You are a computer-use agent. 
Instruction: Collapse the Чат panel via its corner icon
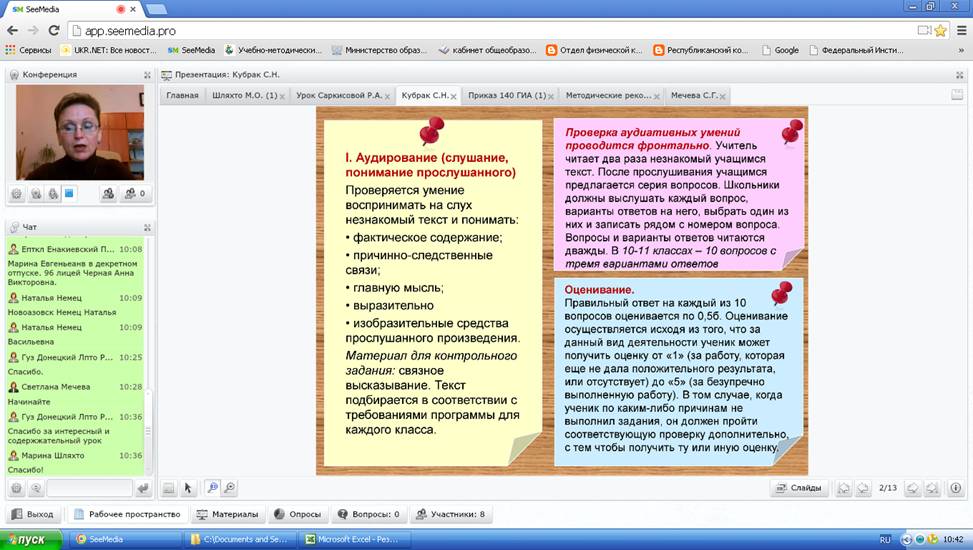tap(147, 227)
